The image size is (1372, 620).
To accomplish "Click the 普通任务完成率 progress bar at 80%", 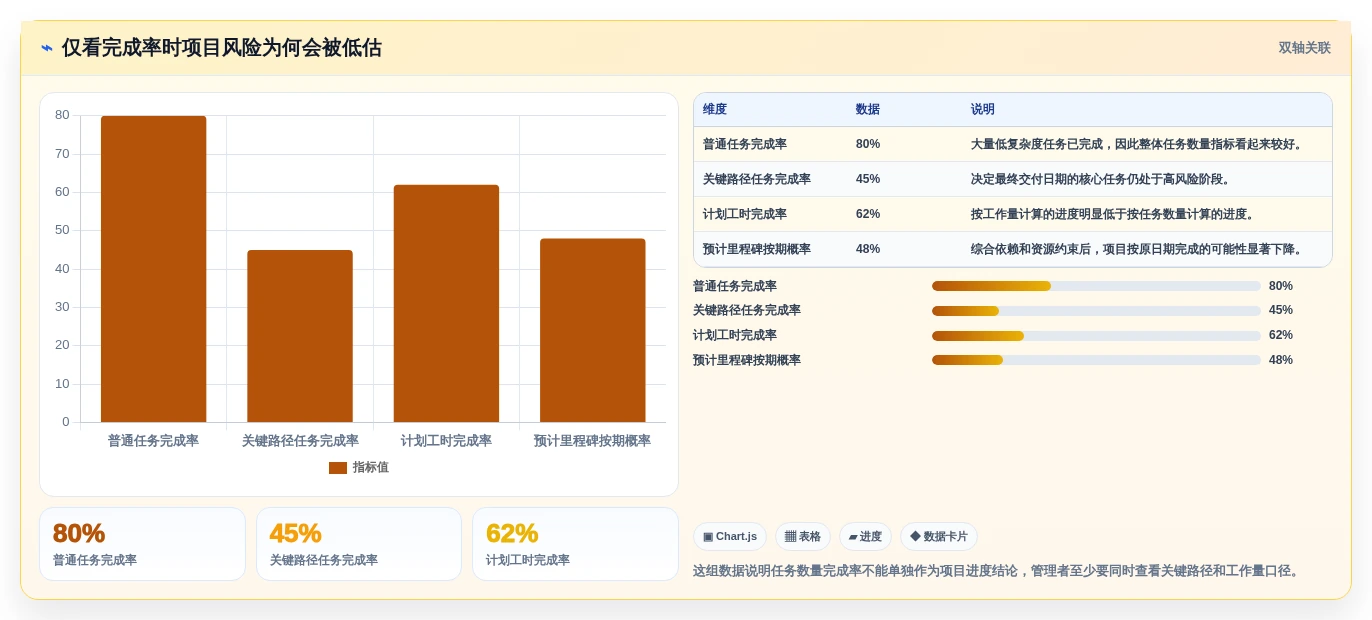I will click(1096, 286).
